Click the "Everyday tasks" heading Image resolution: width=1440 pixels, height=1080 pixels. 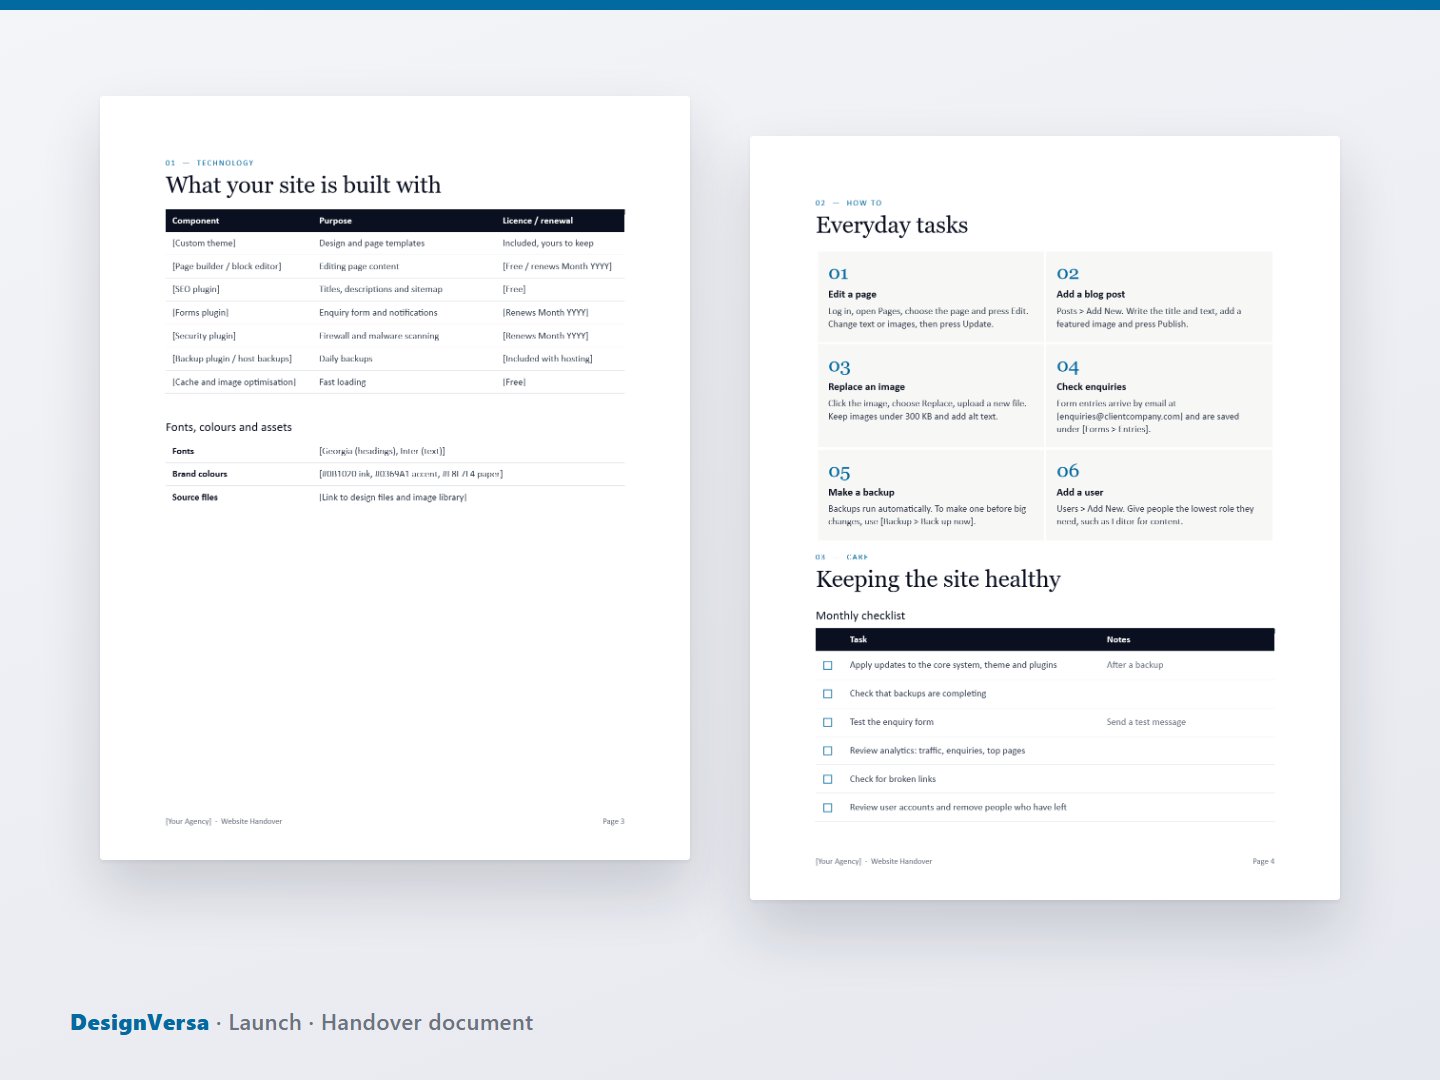(x=892, y=225)
